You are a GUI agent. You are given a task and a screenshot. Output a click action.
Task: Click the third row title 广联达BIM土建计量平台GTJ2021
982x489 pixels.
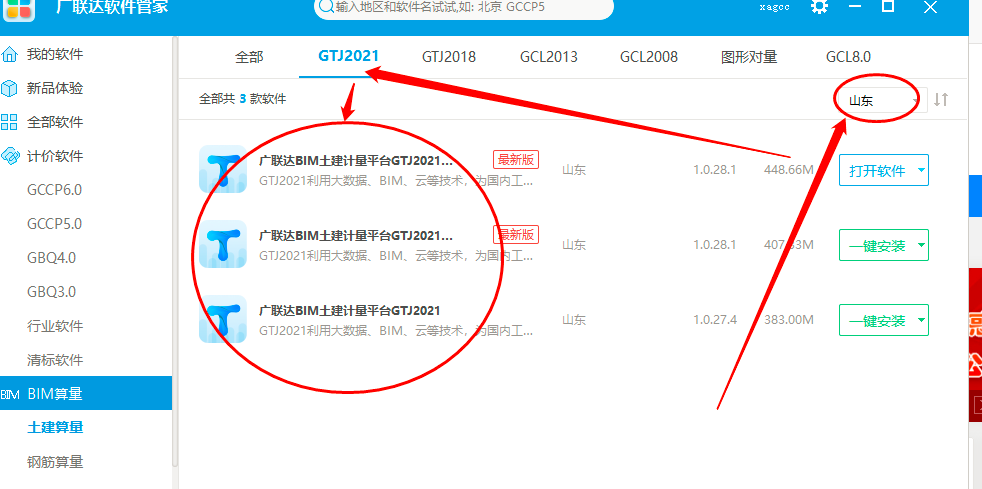[x=349, y=311]
